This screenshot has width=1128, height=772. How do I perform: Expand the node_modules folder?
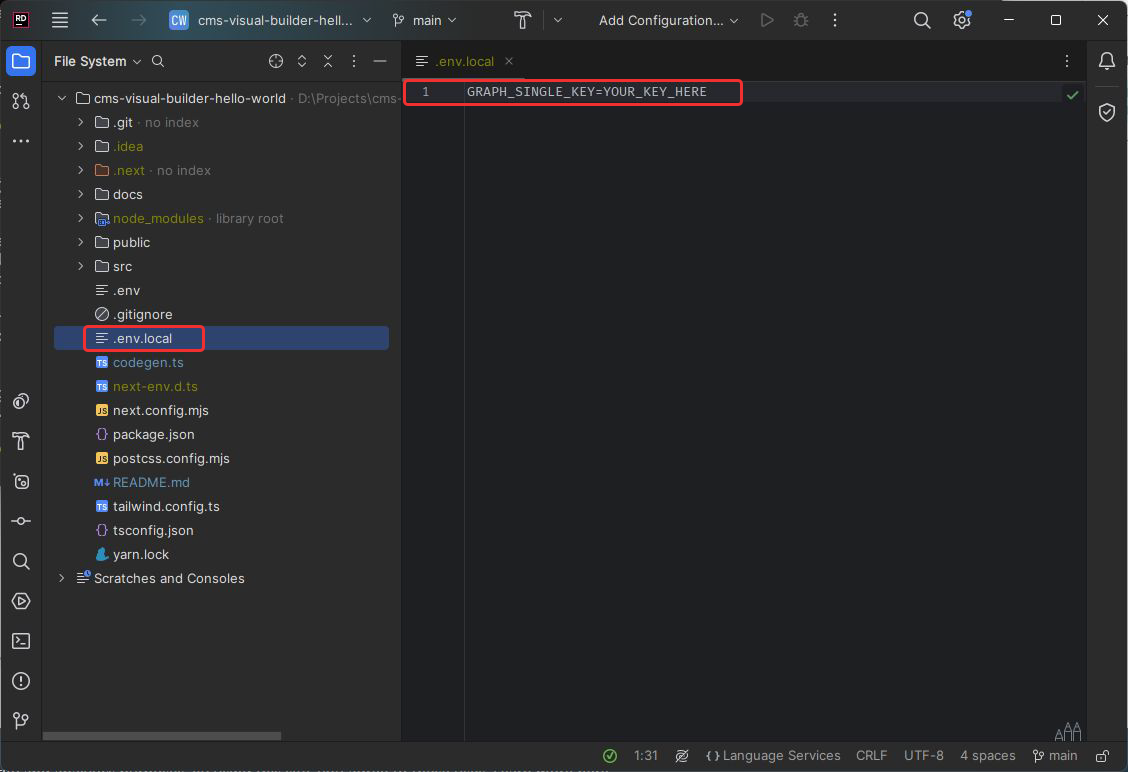tap(81, 218)
